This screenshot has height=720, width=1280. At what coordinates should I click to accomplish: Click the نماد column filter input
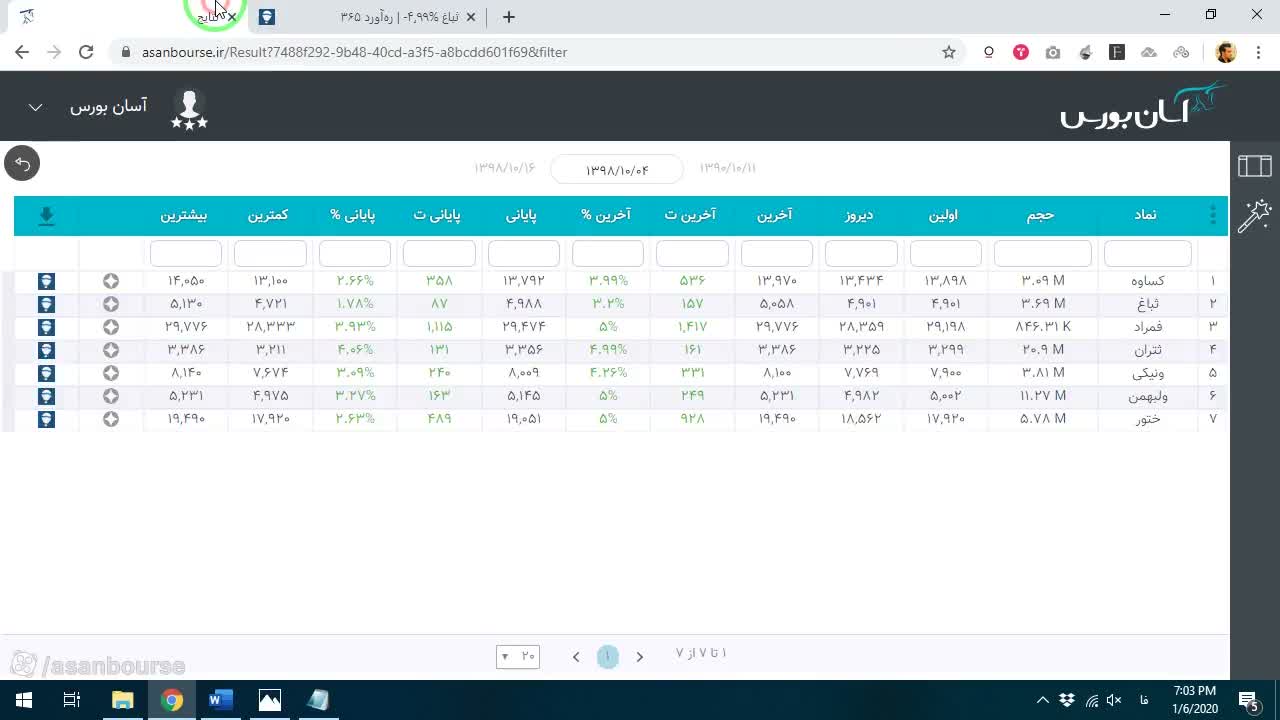point(1147,253)
